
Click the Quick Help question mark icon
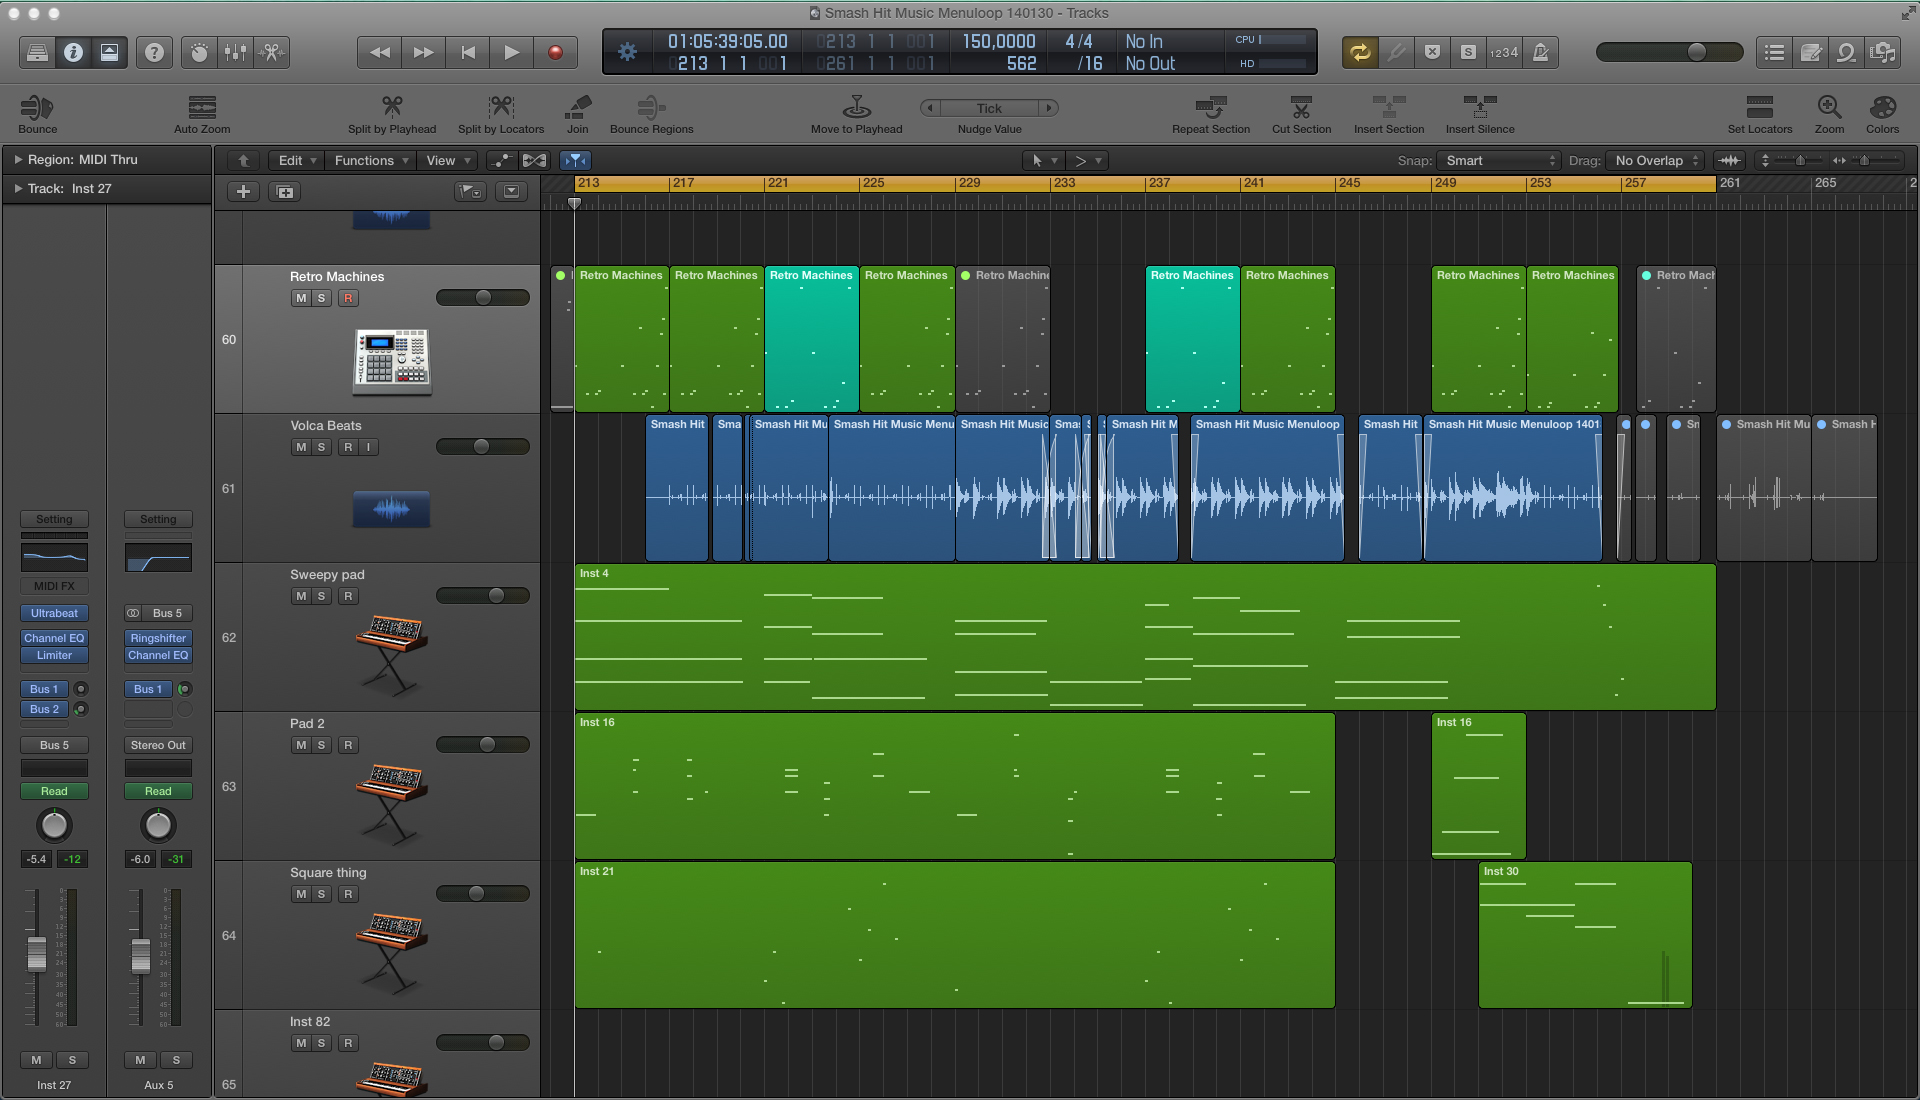pyautogui.click(x=155, y=52)
